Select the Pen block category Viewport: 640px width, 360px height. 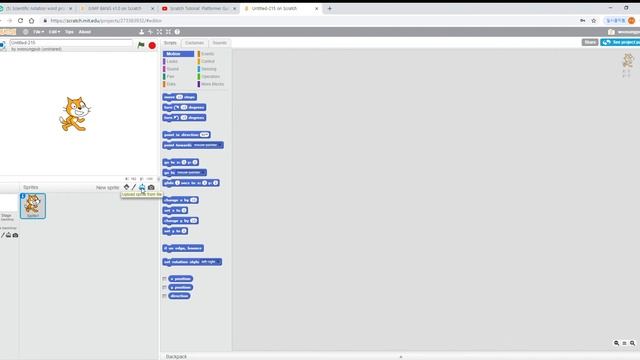[x=170, y=76]
